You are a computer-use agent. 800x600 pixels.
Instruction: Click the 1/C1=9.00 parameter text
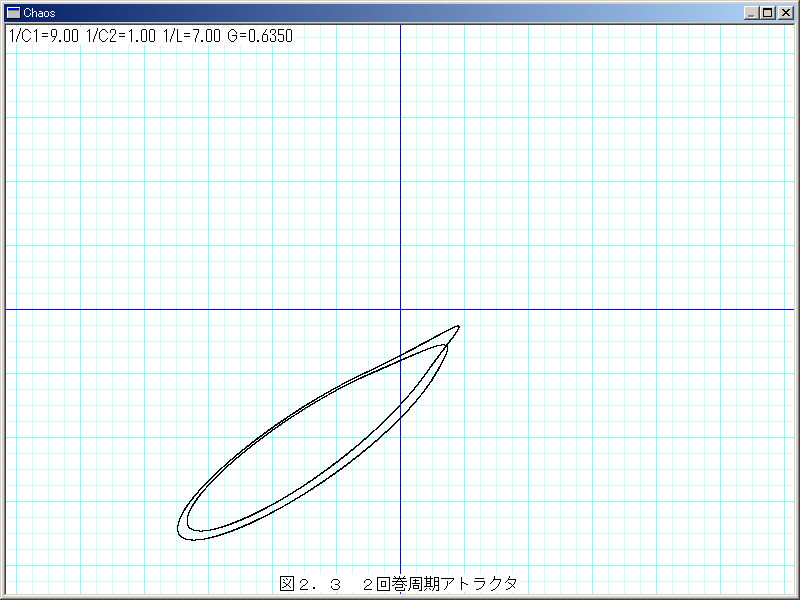[x=44, y=36]
